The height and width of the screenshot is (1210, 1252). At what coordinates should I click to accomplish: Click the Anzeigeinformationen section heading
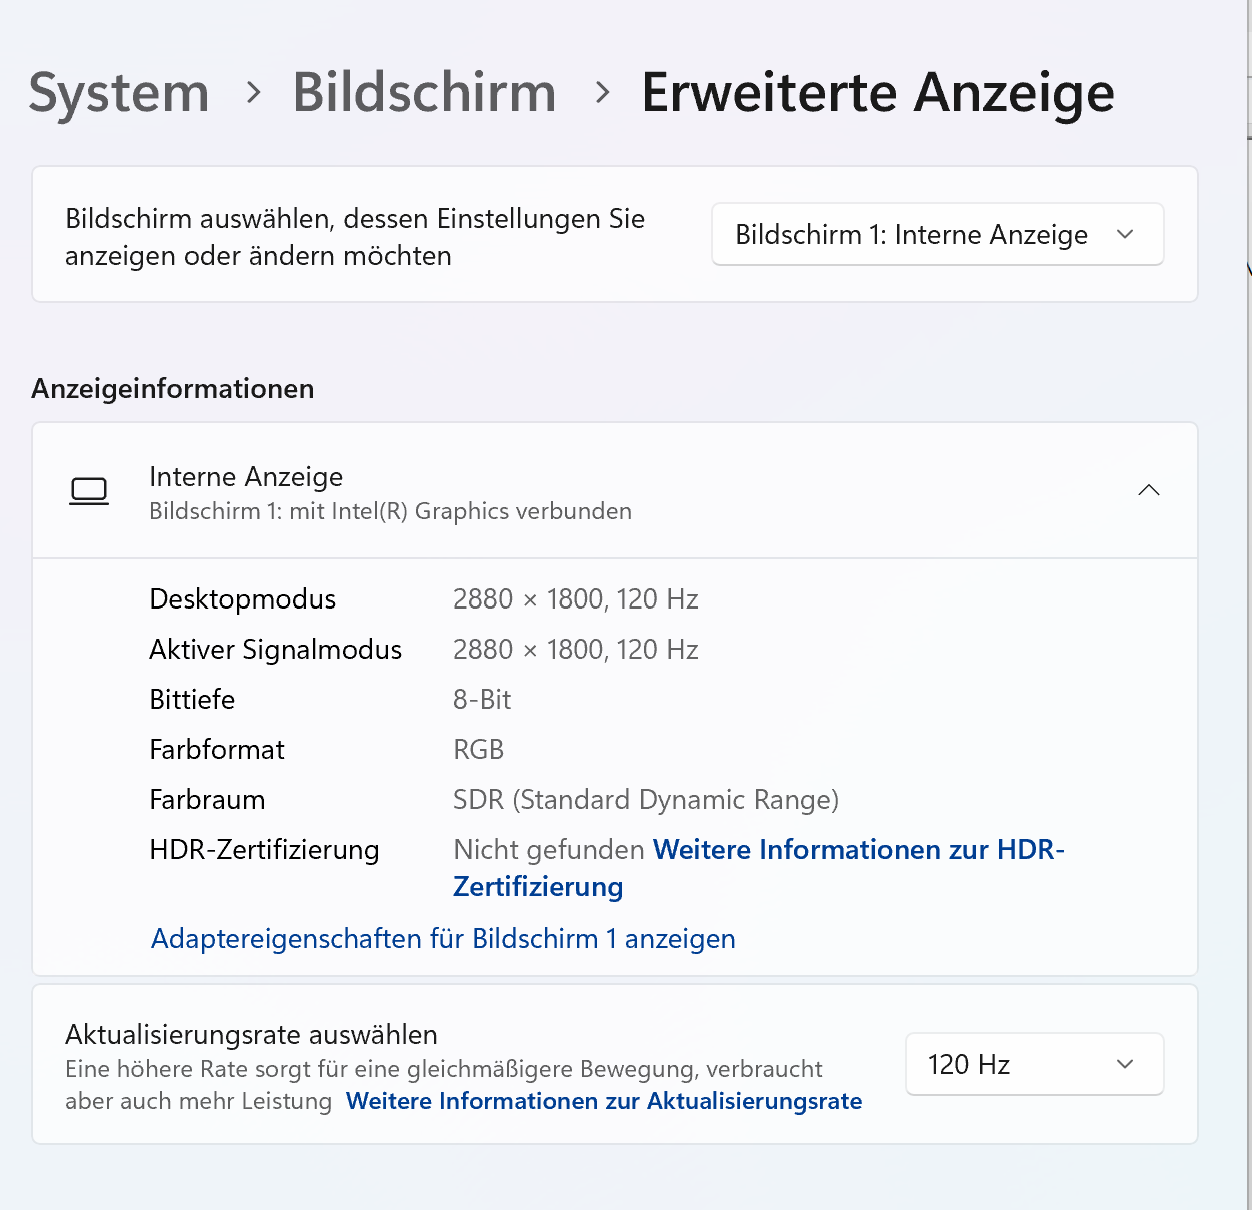coord(173,388)
